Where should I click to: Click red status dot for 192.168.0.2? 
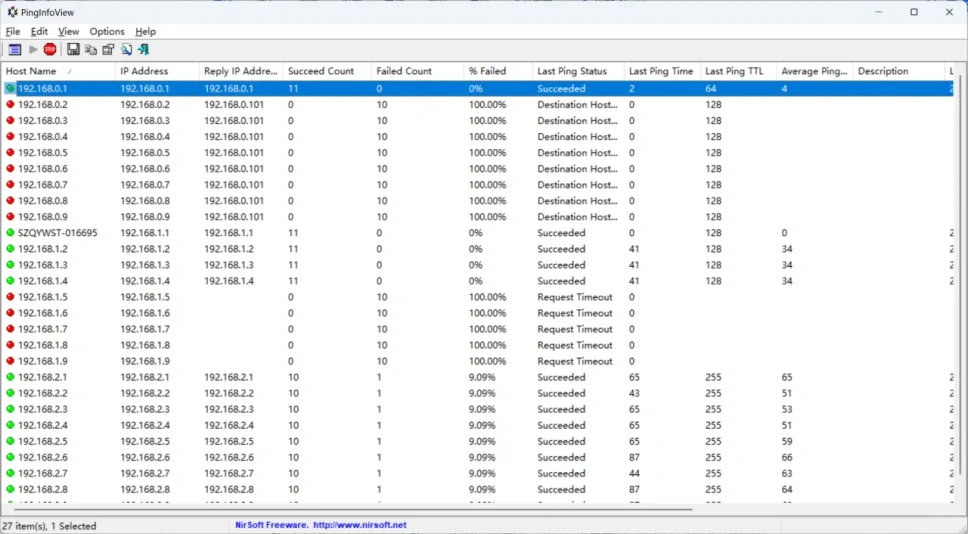10,104
